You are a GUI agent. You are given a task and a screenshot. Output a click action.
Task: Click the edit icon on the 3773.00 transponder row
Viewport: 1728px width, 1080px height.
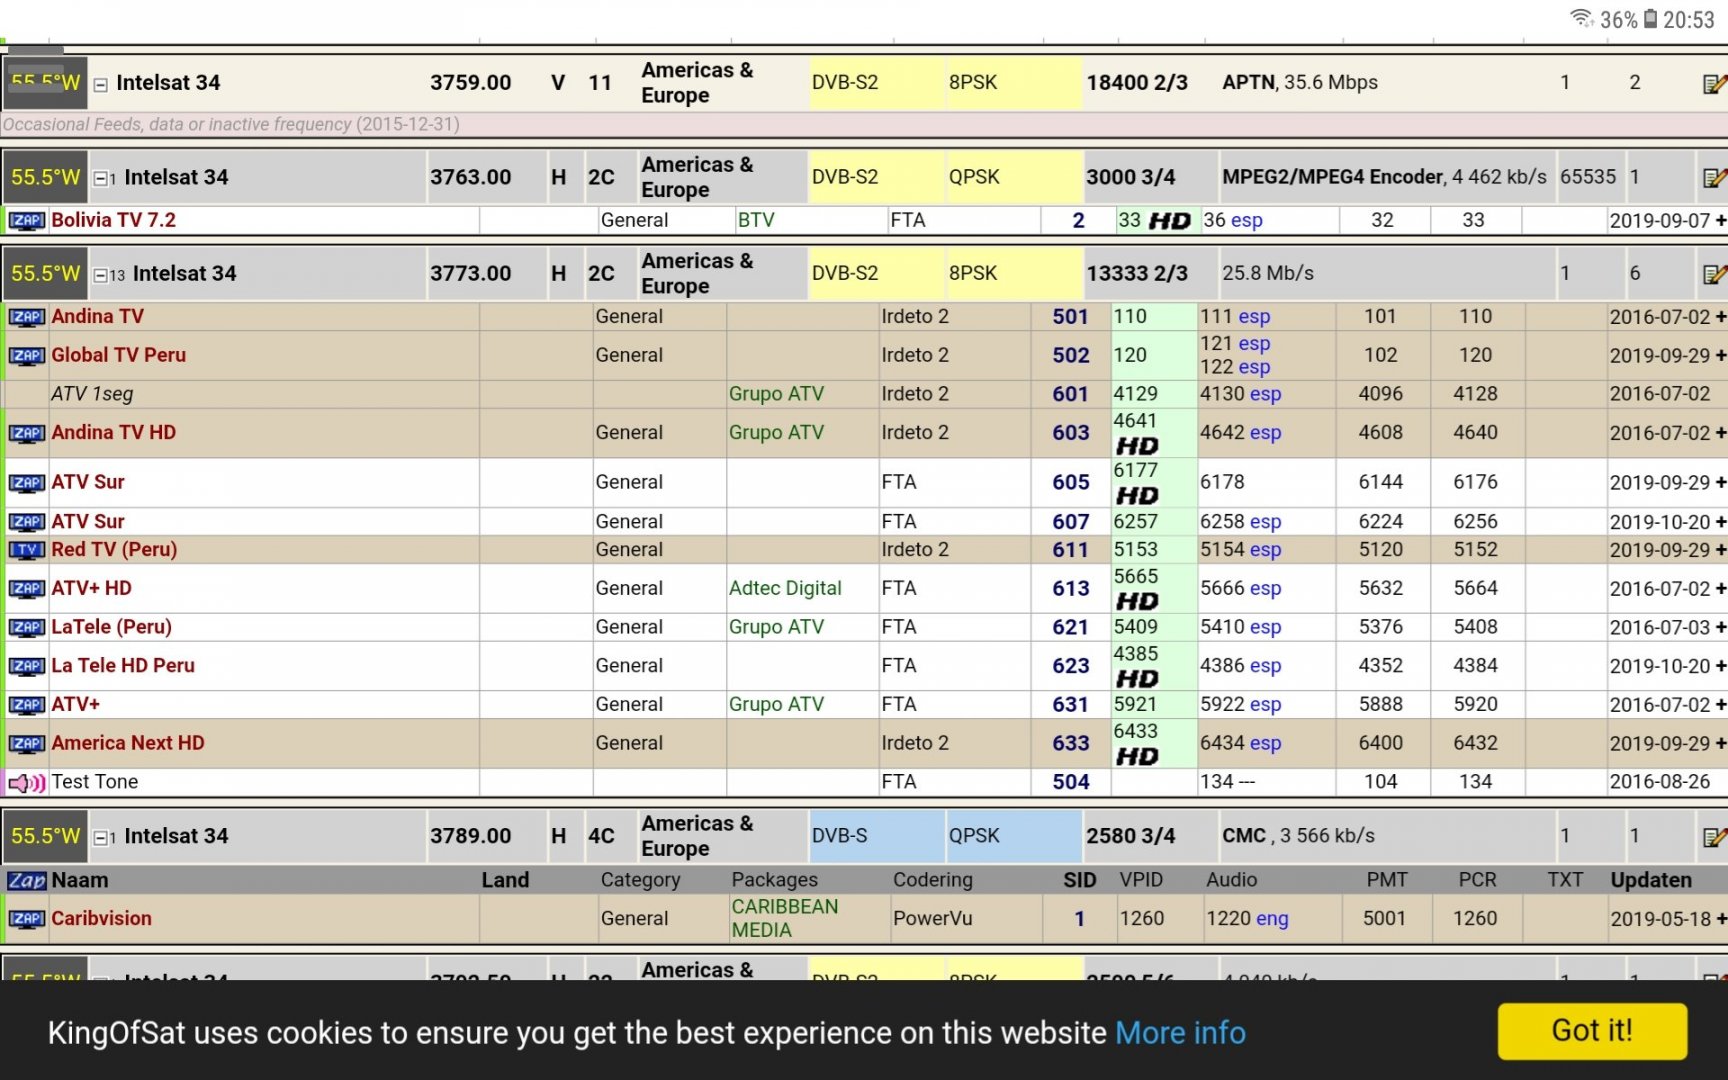click(x=1714, y=274)
